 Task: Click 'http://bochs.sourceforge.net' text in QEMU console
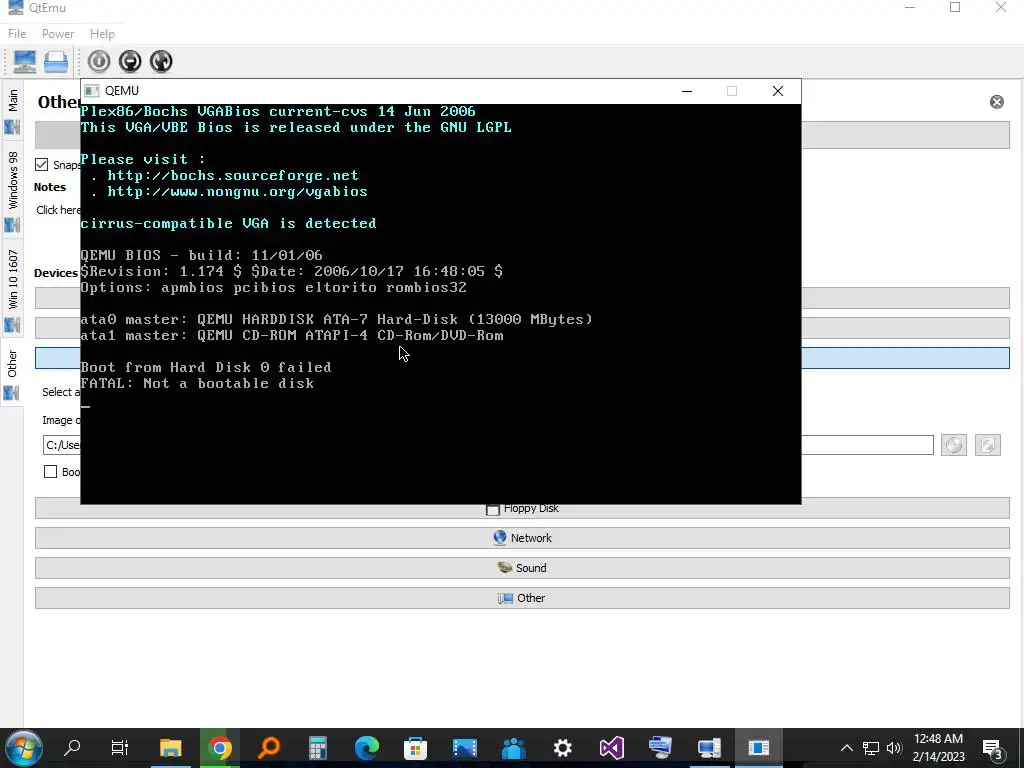tap(232, 176)
